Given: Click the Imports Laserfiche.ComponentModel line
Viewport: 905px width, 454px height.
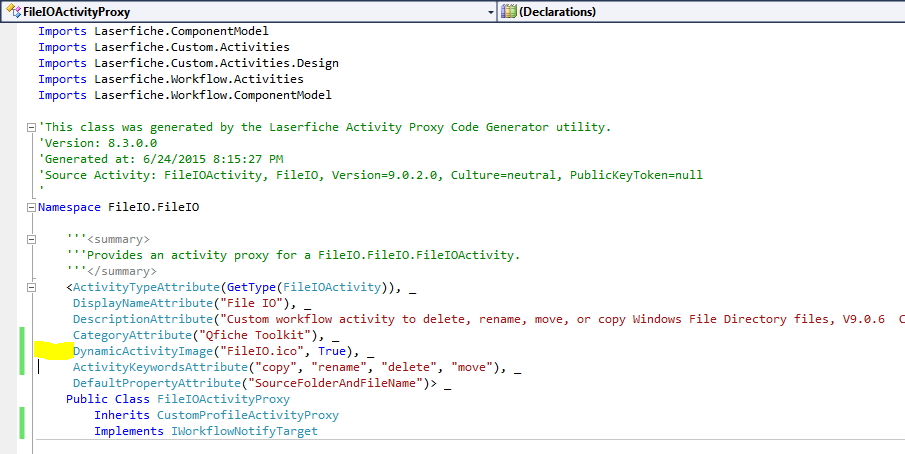Looking at the screenshot, I should click(154, 31).
